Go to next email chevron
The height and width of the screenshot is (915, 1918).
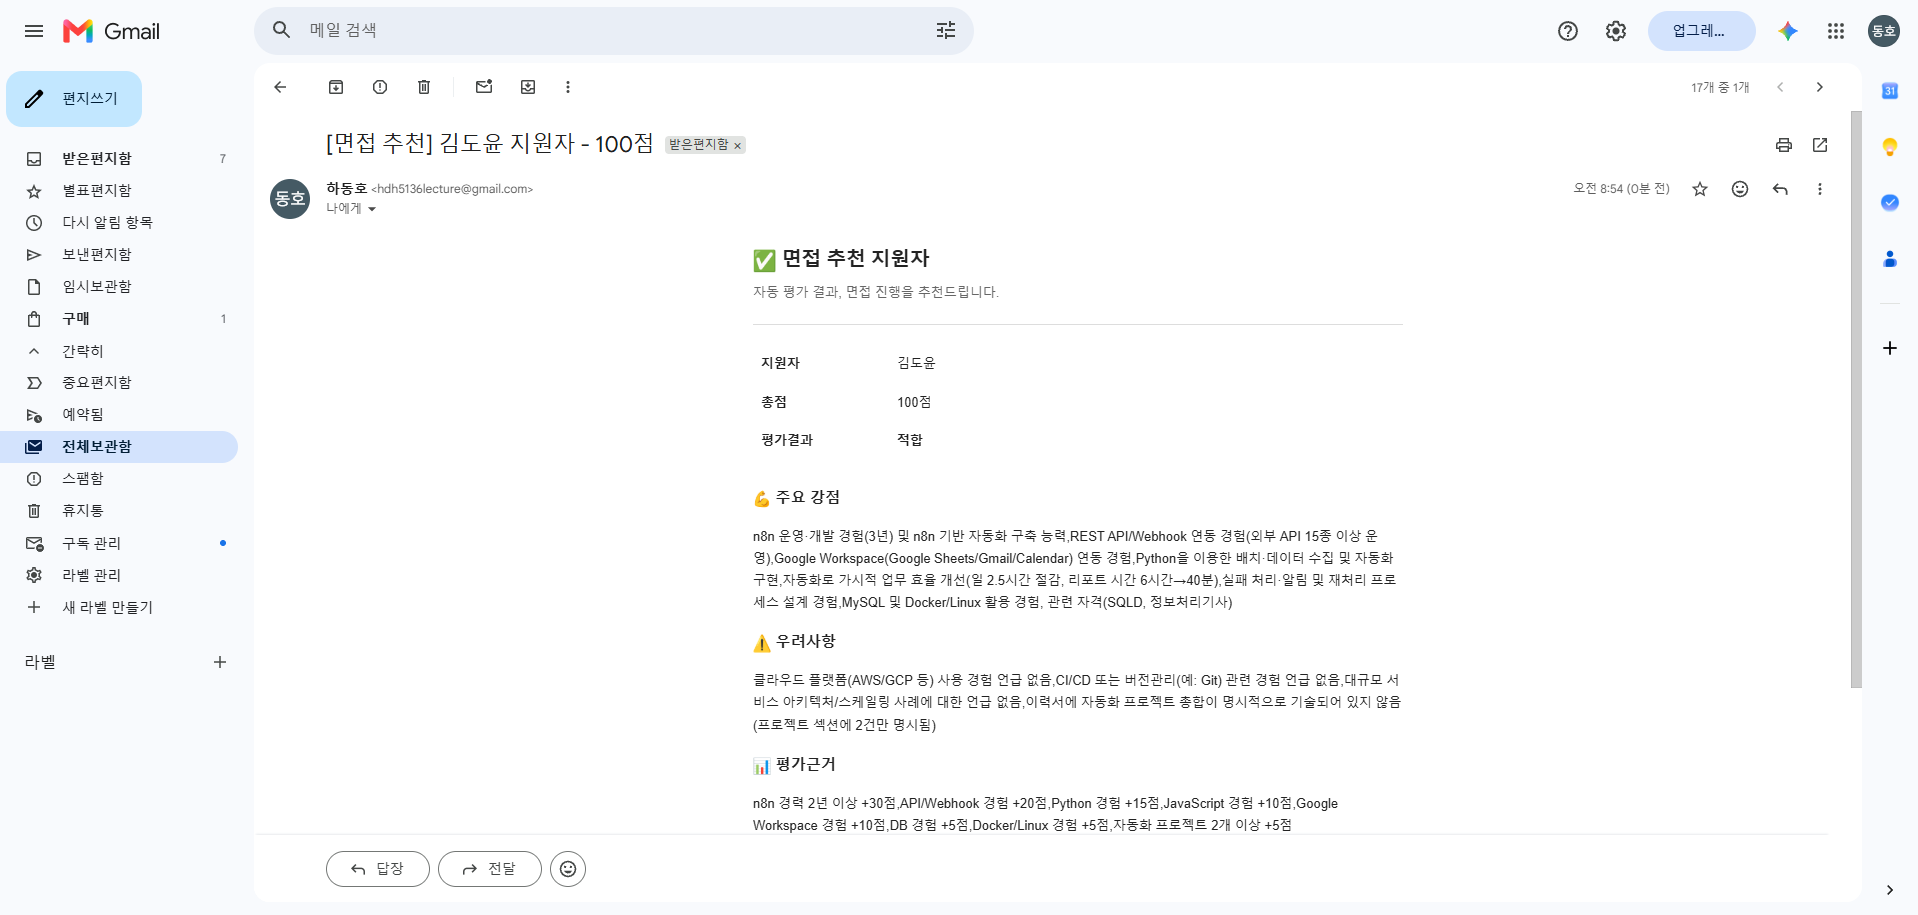point(1820,87)
